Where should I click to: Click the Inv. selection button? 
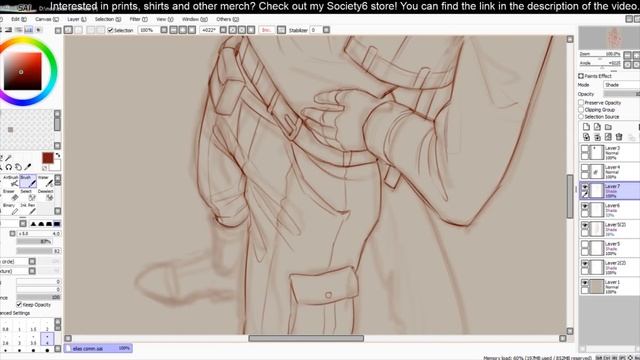coord(266,30)
